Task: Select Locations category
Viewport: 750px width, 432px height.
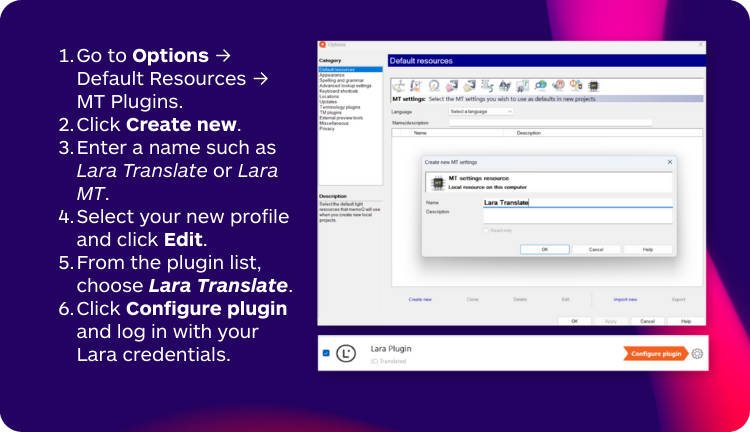Action: (329, 96)
